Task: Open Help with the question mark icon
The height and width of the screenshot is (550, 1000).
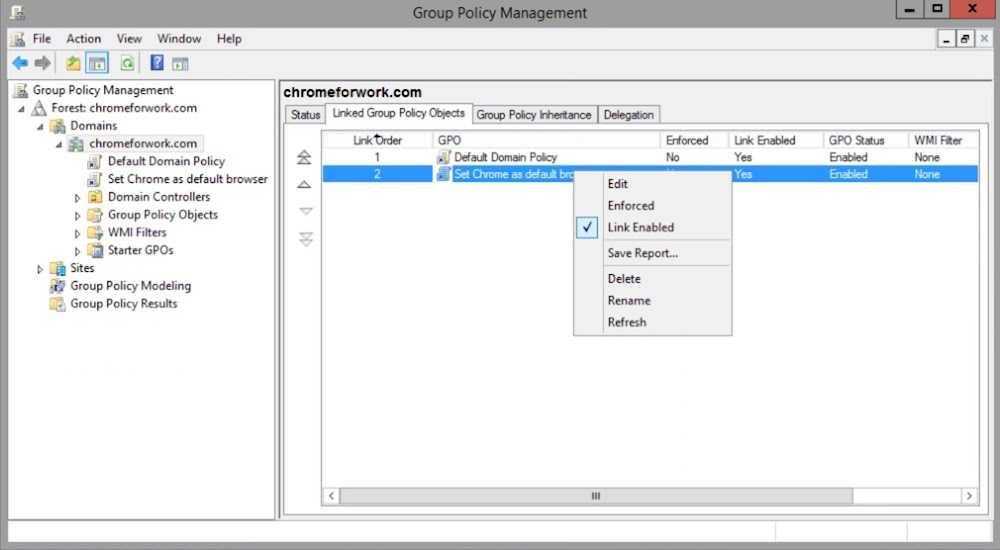Action: pos(157,63)
